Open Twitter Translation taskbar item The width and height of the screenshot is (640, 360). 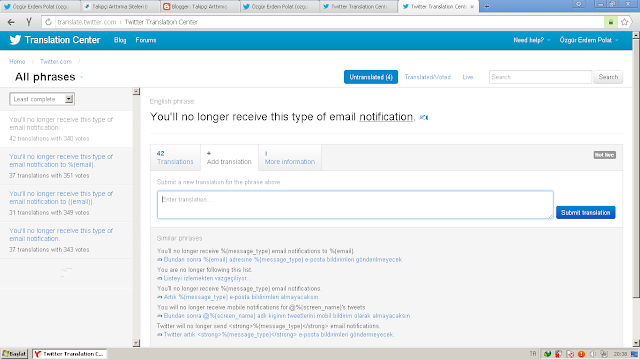tap(69, 354)
